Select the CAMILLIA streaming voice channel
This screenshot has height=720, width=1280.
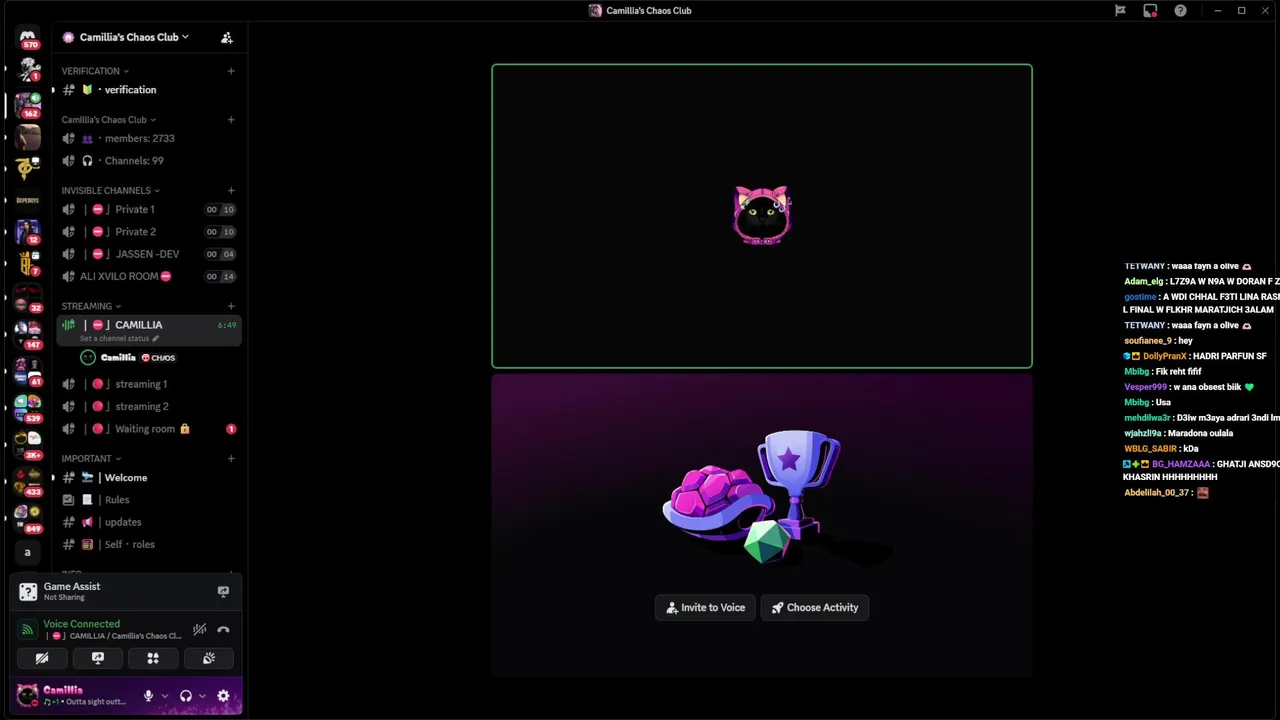pyautogui.click(x=148, y=330)
